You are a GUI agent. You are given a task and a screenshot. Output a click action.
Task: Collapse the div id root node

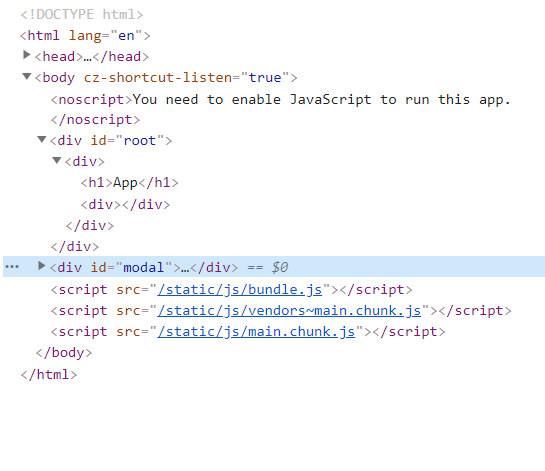pyautogui.click(x=42, y=139)
